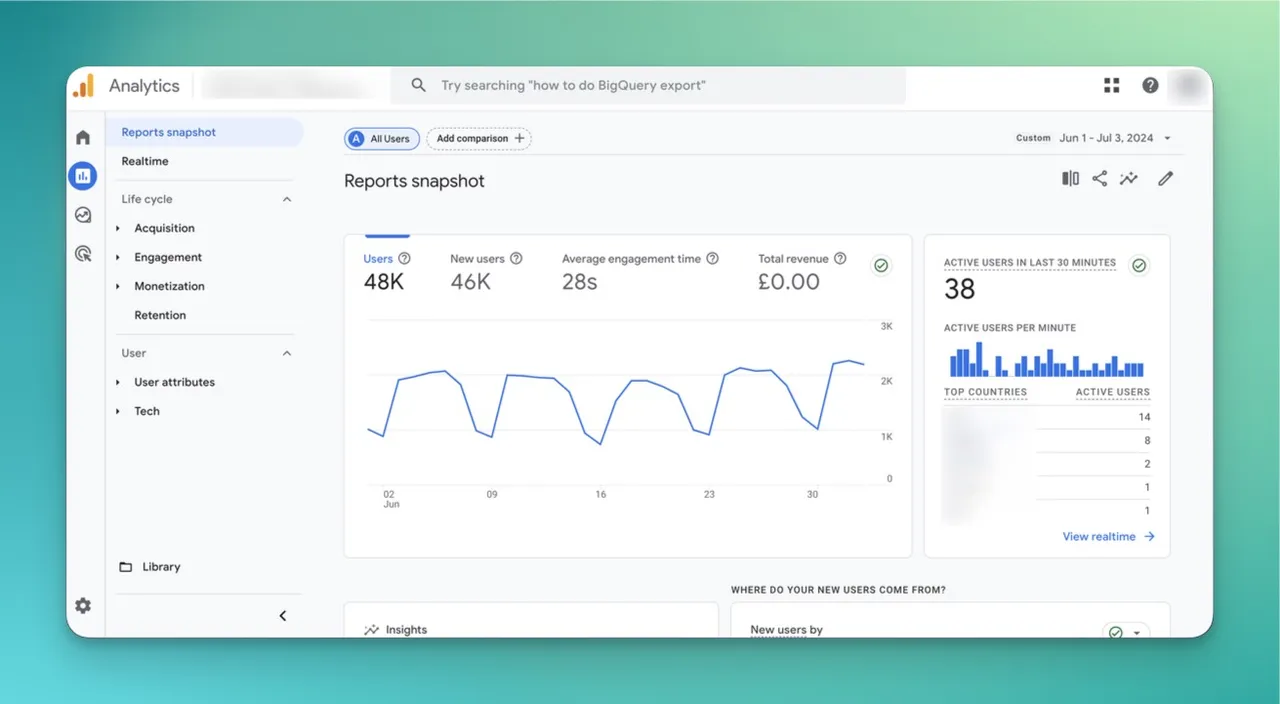Click the WHERE DO YOUR NEW USERS COME FROM? heading
The height and width of the screenshot is (704, 1280).
click(838, 590)
